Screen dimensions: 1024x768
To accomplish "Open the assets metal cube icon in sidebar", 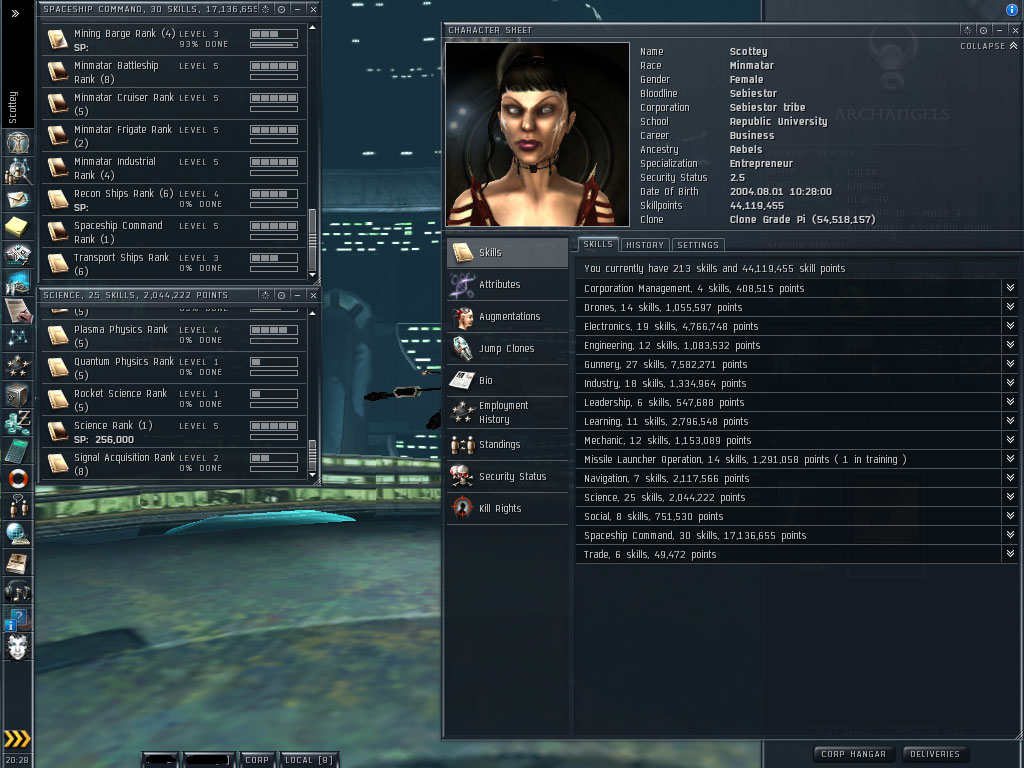I will [x=18, y=394].
